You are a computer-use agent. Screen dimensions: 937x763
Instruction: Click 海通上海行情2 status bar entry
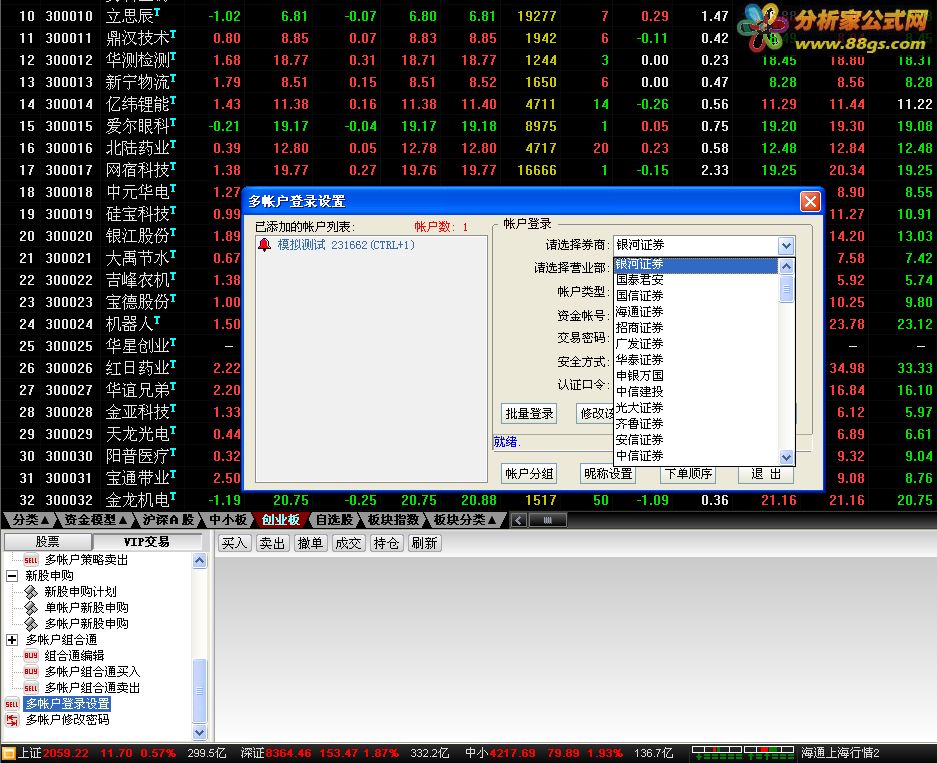[840, 753]
